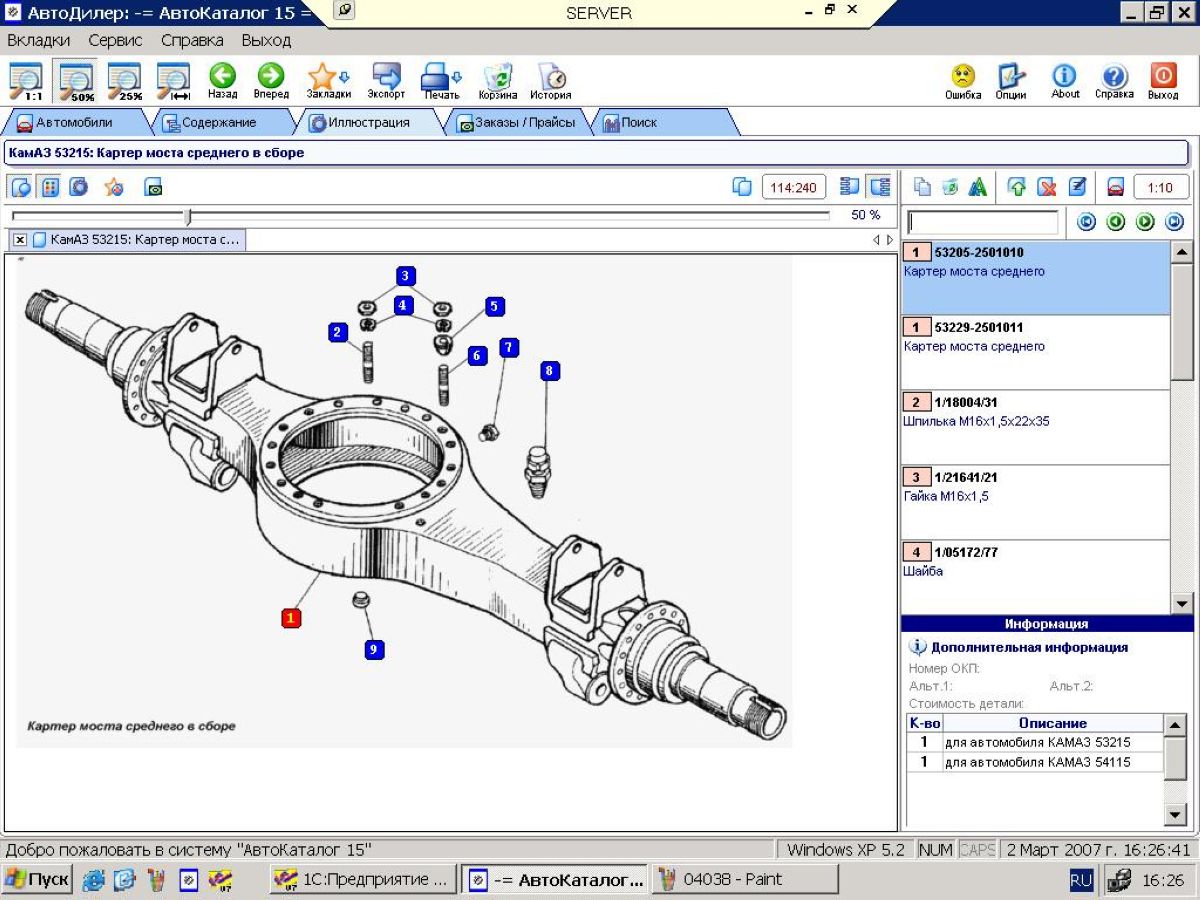Click the Экспорт export icon
The width and height of the screenshot is (1200, 900).
[386, 82]
